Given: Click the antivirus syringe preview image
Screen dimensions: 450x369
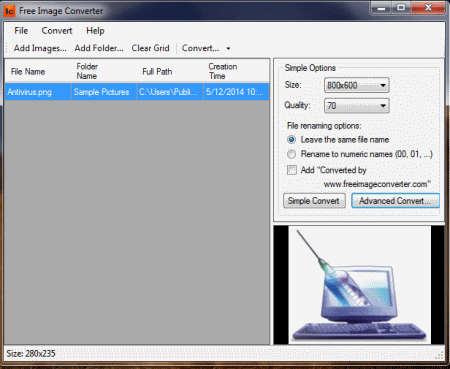Looking at the screenshot, I should pyautogui.click(x=359, y=285).
